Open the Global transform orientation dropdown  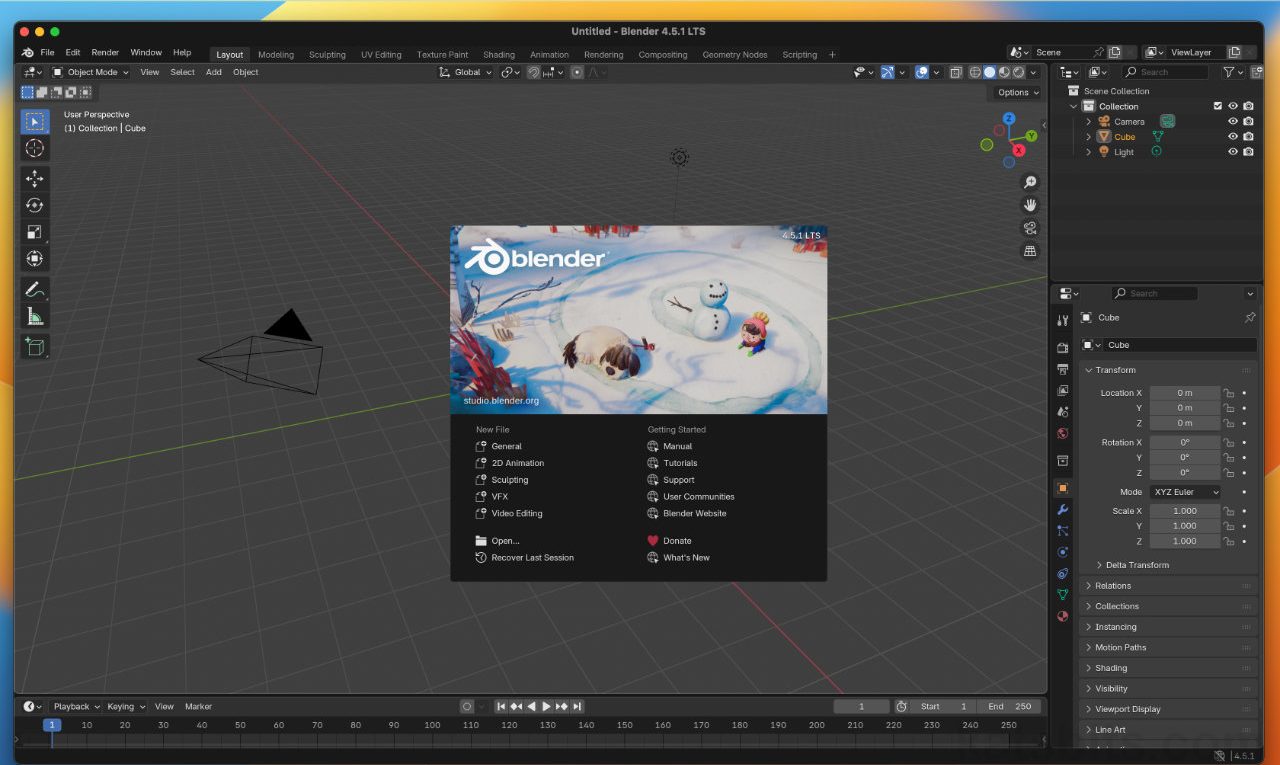click(x=466, y=72)
